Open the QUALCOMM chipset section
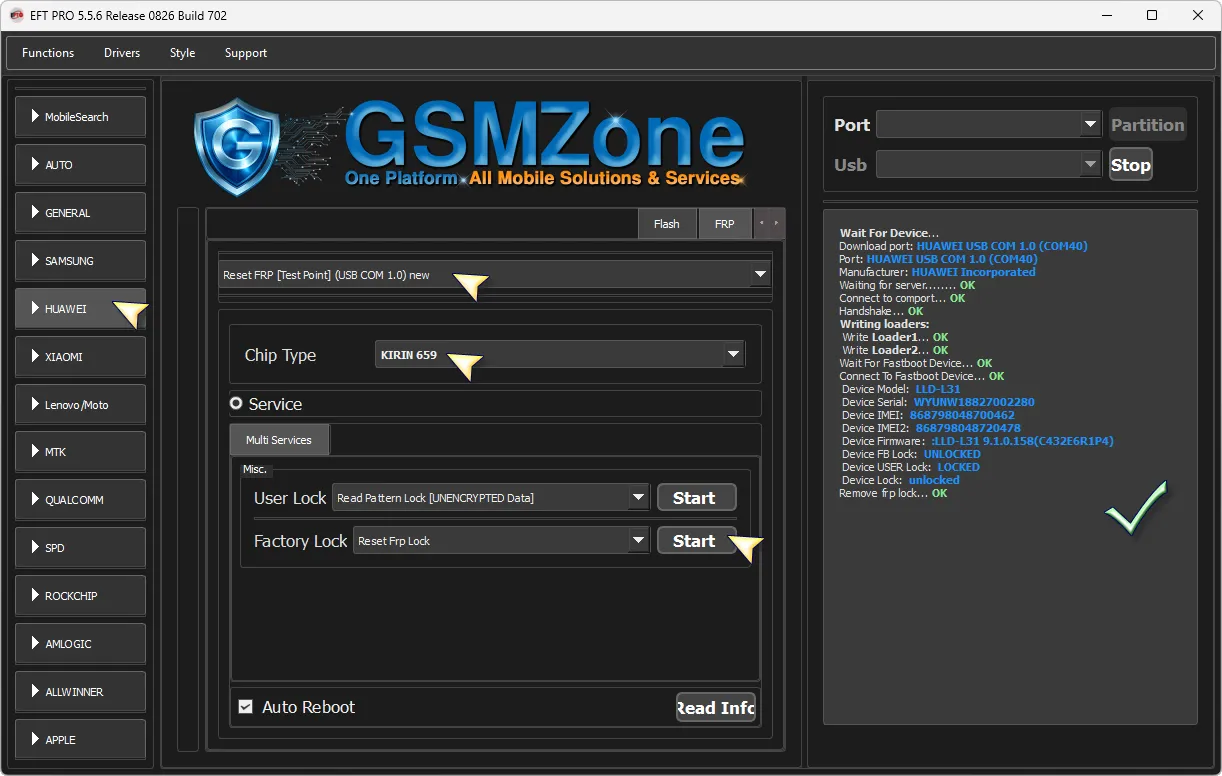This screenshot has height=776, width=1222. (80, 500)
